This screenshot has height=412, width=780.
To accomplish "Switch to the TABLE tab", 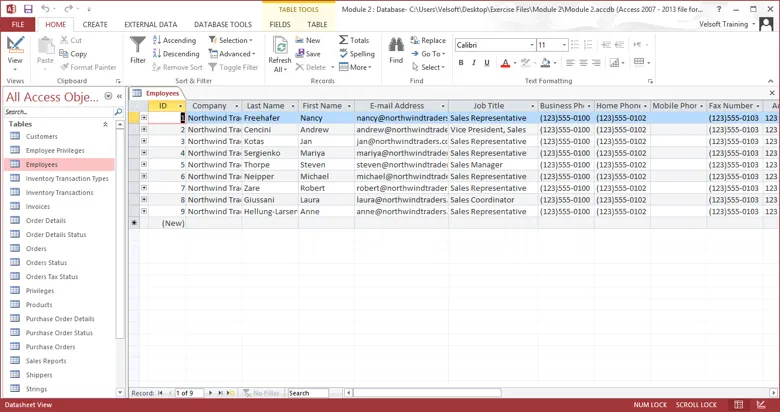I will pyautogui.click(x=317, y=24).
